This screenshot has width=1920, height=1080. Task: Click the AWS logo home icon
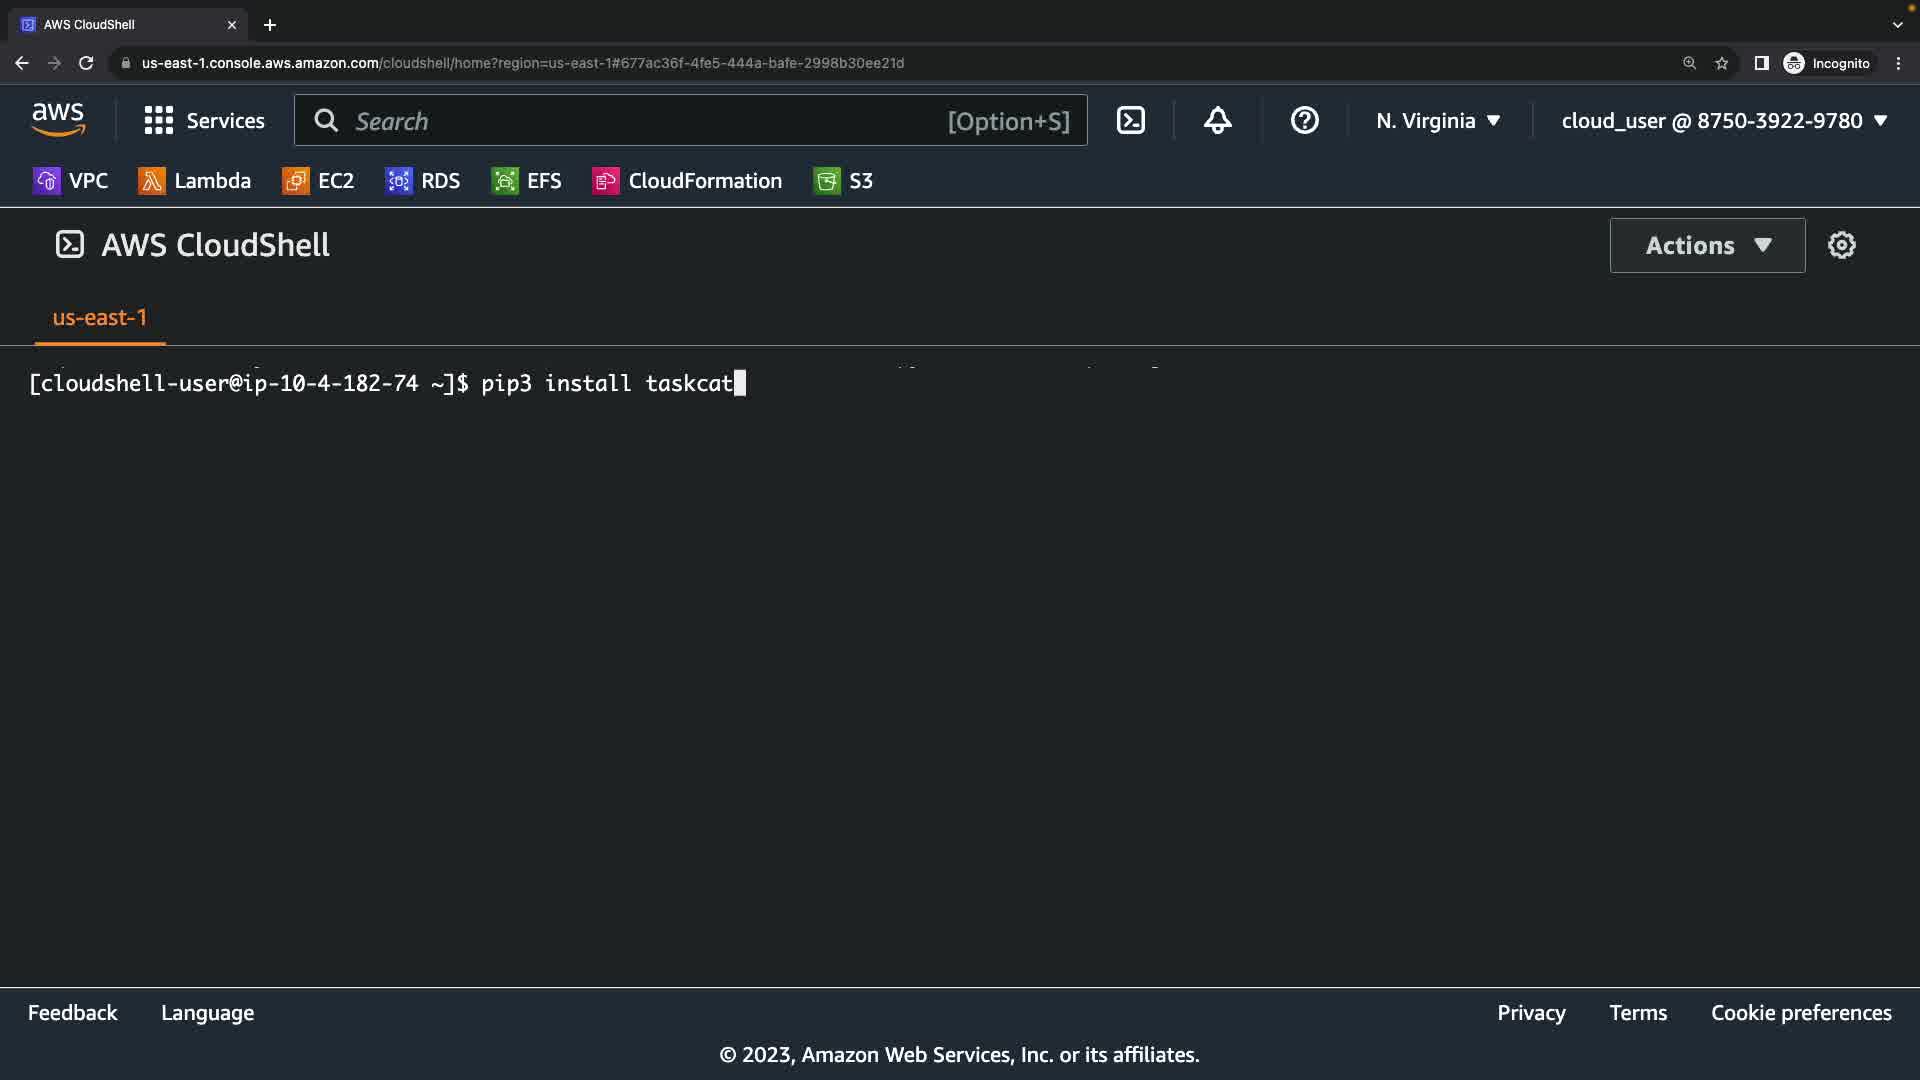tap(58, 120)
